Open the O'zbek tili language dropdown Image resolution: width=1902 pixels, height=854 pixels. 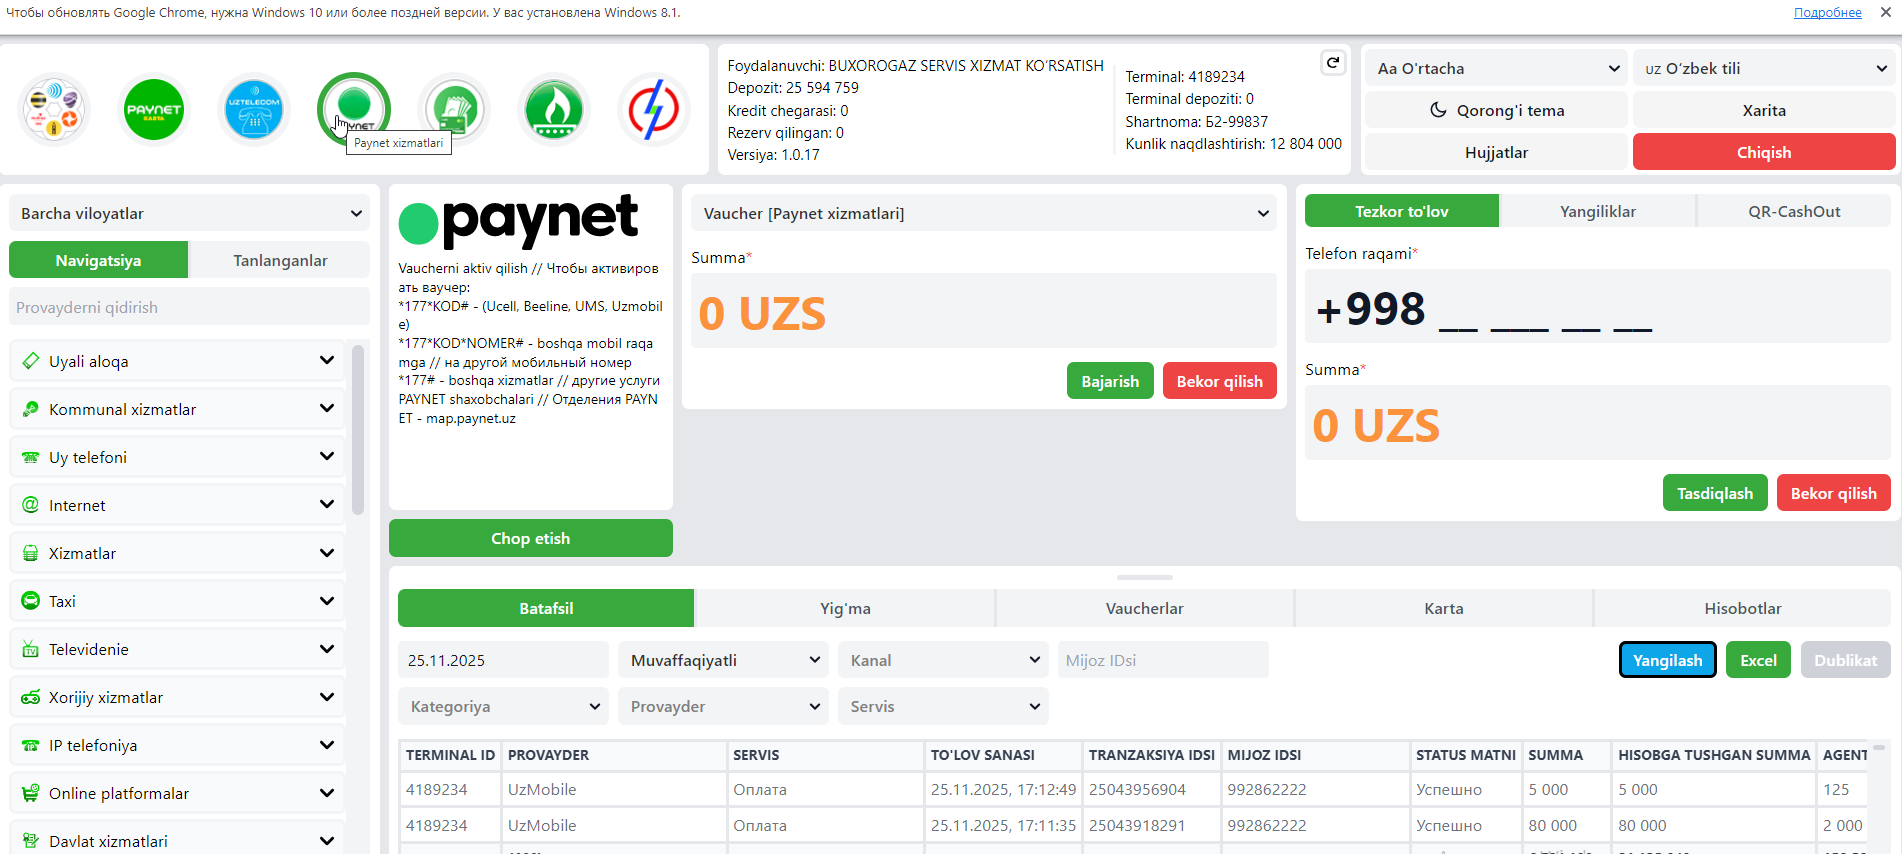1764,68
